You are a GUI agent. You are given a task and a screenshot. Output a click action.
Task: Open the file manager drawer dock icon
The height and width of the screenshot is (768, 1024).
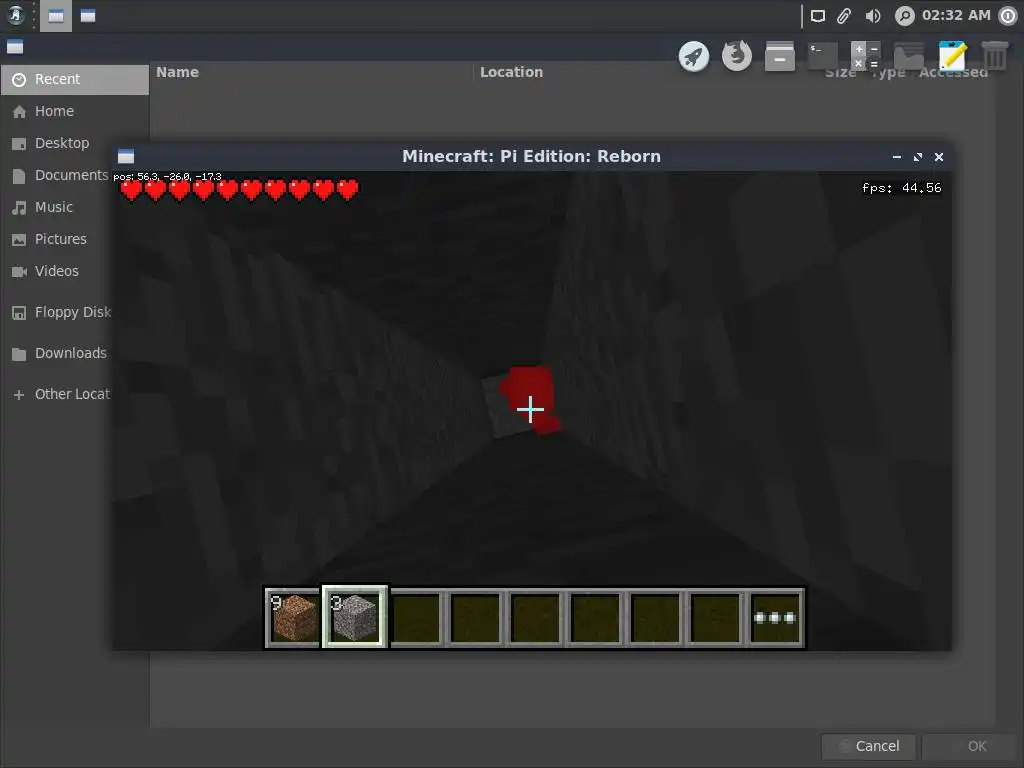point(780,56)
